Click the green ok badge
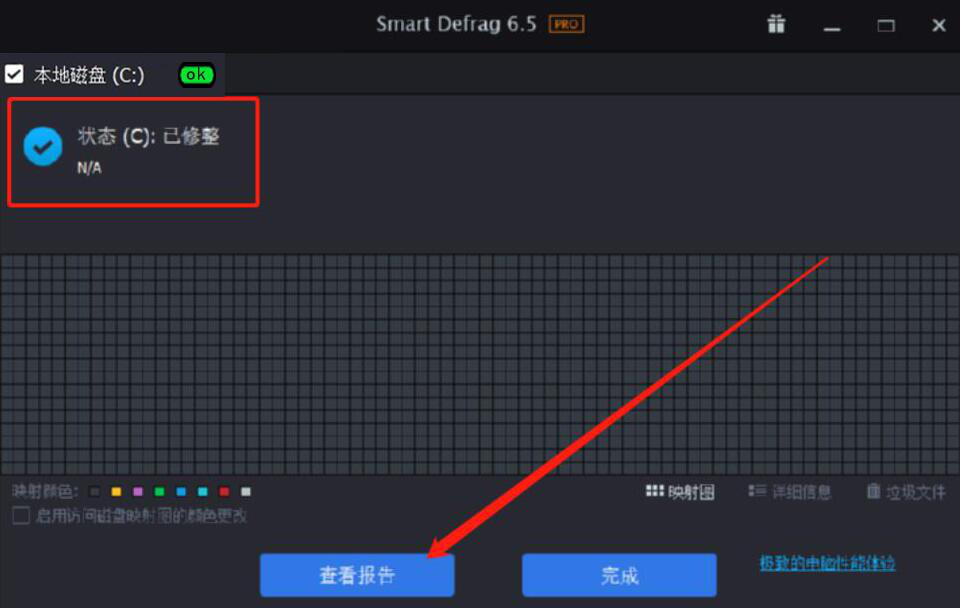Image resolution: width=960 pixels, height=608 pixels. [x=197, y=75]
